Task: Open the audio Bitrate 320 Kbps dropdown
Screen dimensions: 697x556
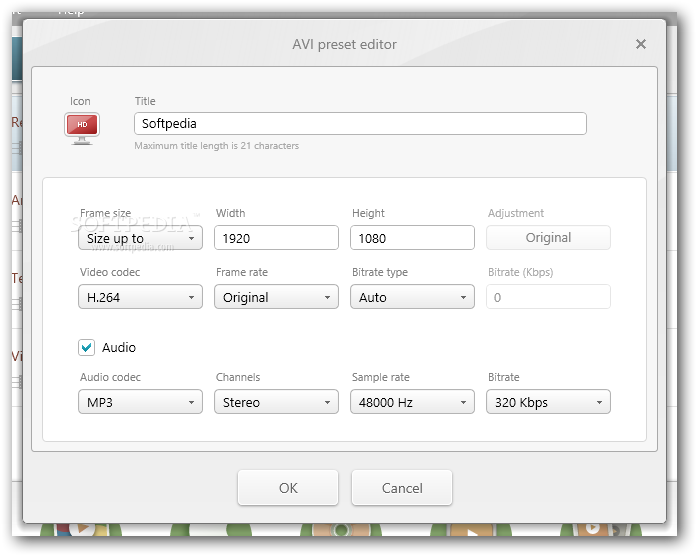Action: tap(548, 402)
